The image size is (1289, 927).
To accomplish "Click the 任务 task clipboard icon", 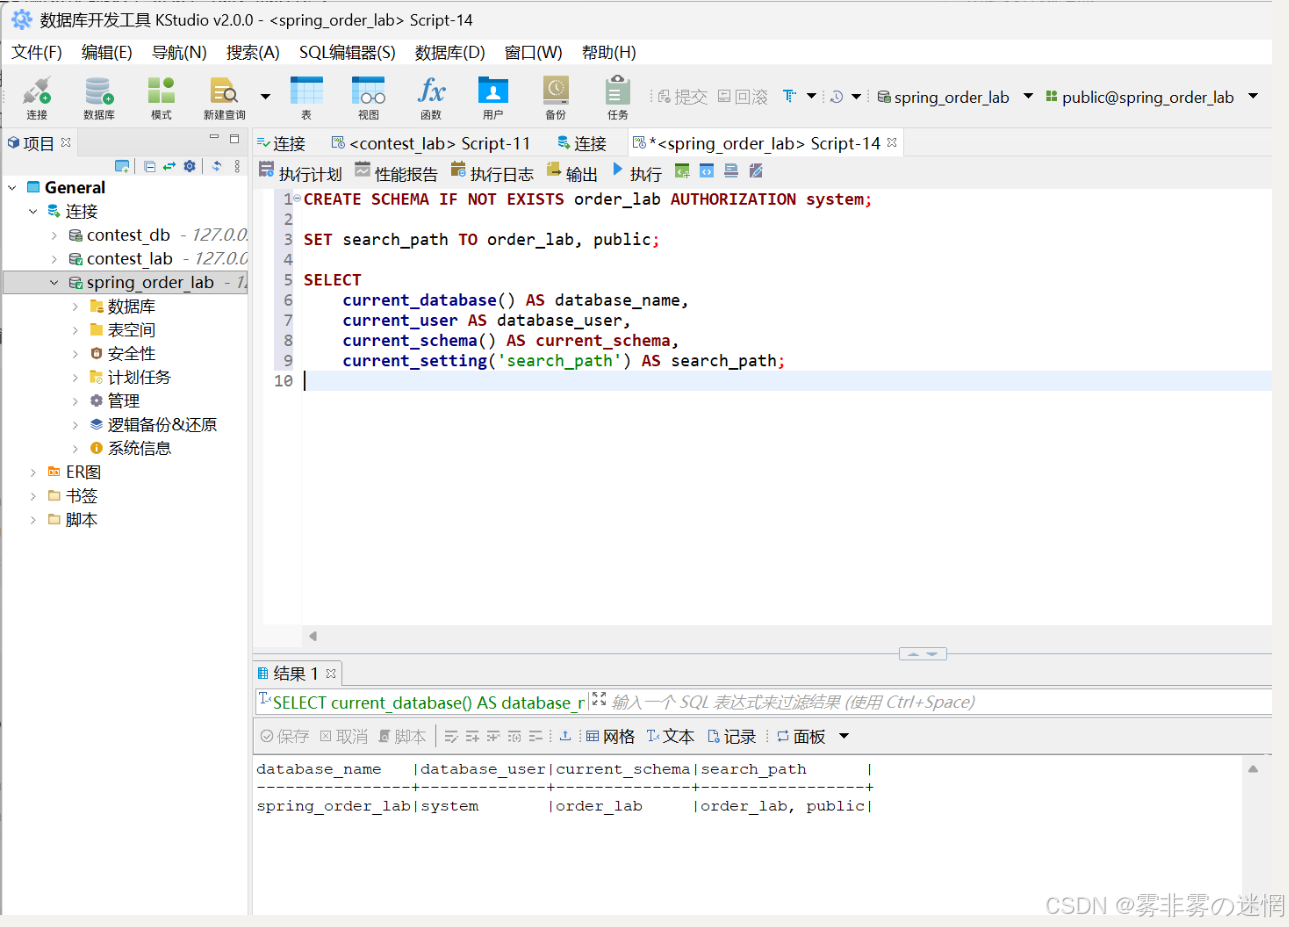I will coord(618,97).
